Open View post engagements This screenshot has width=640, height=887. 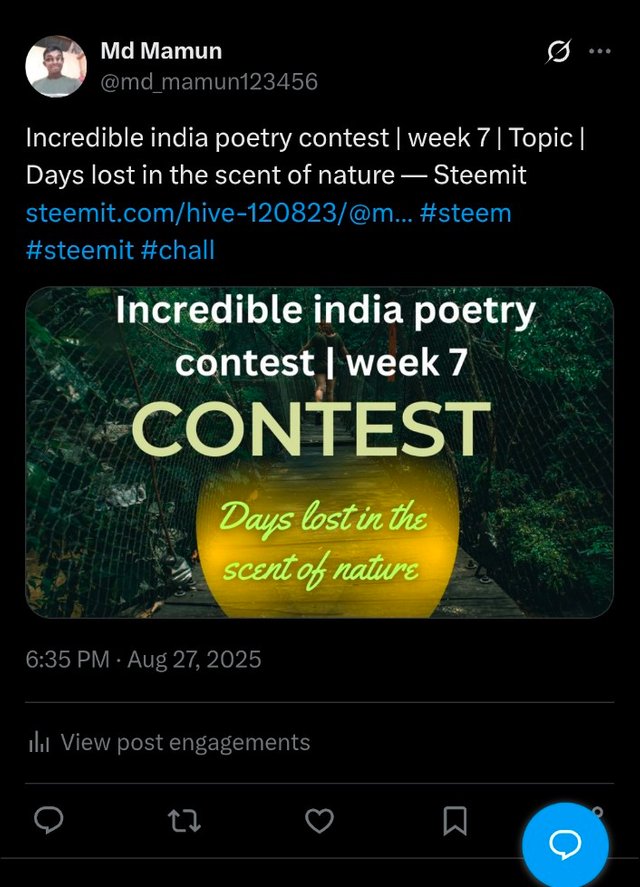(185, 742)
